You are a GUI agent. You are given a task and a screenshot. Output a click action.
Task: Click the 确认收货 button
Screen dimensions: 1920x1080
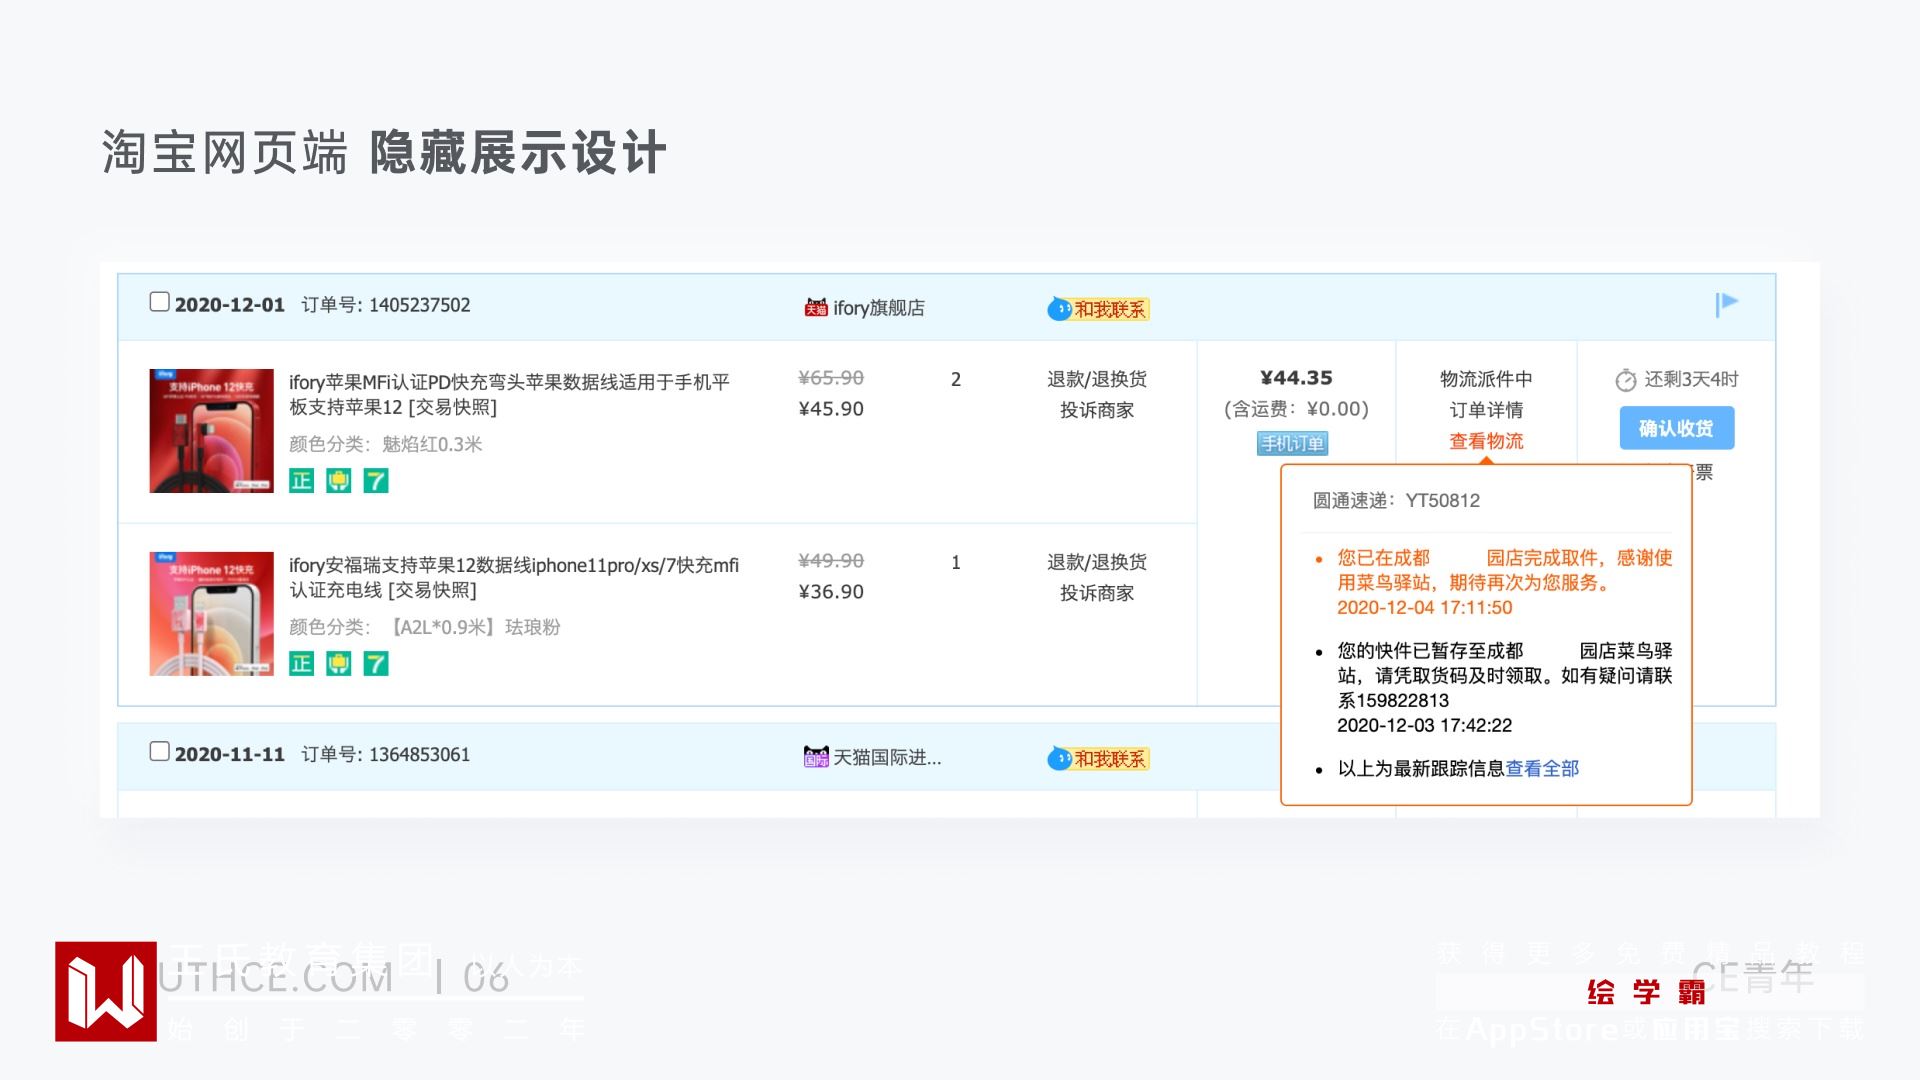pos(1676,428)
